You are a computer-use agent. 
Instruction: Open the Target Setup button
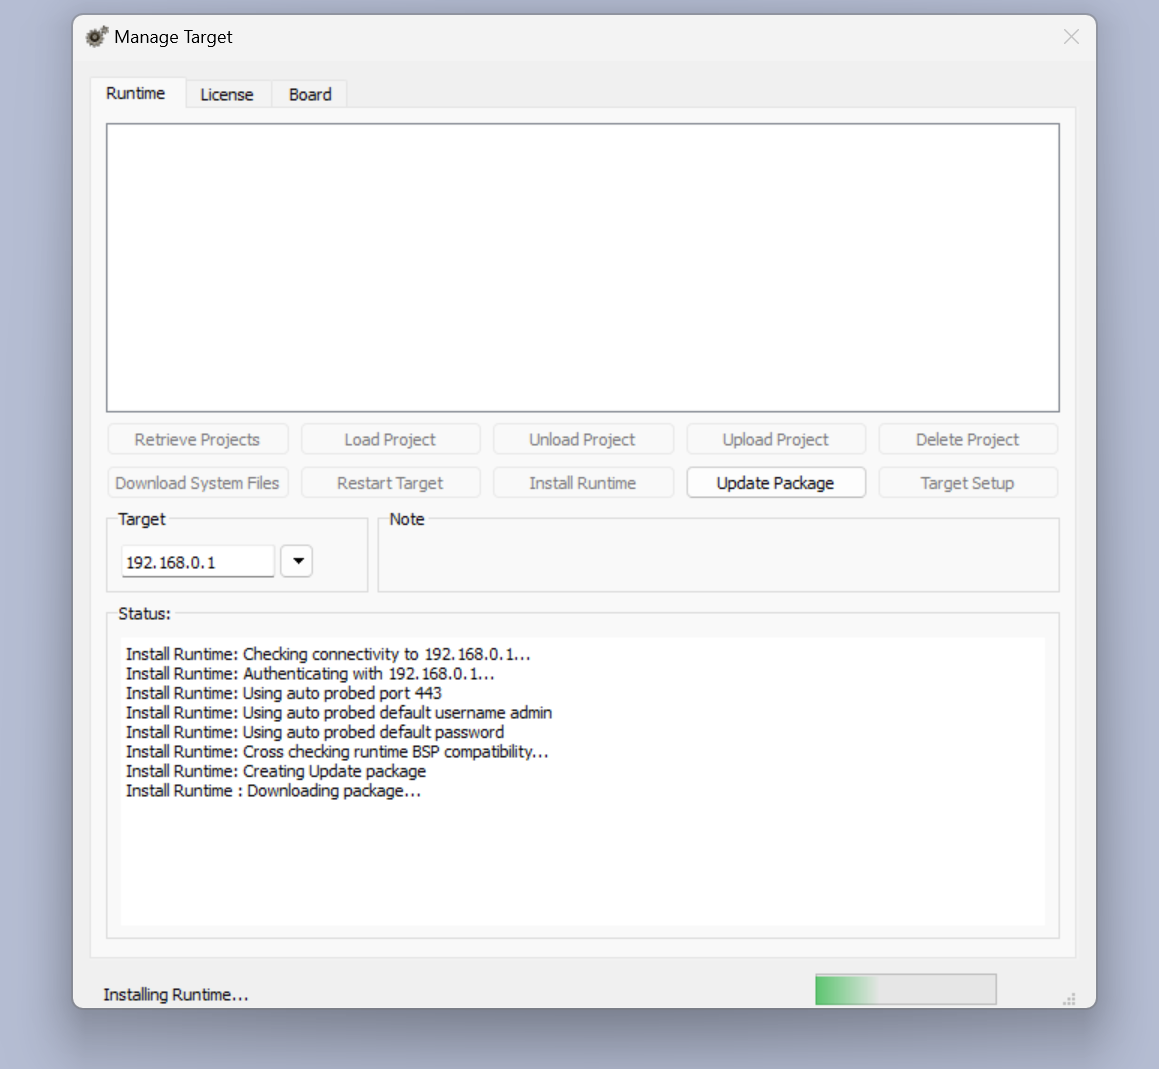[x=968, y=483]
